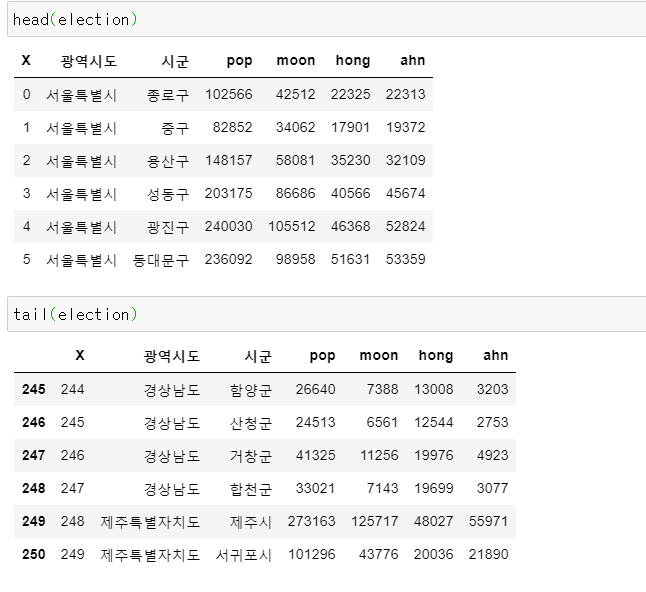This screenshot has width=646, height=592.
Task: Select ahn value 22313
Action: click(405, 94)
